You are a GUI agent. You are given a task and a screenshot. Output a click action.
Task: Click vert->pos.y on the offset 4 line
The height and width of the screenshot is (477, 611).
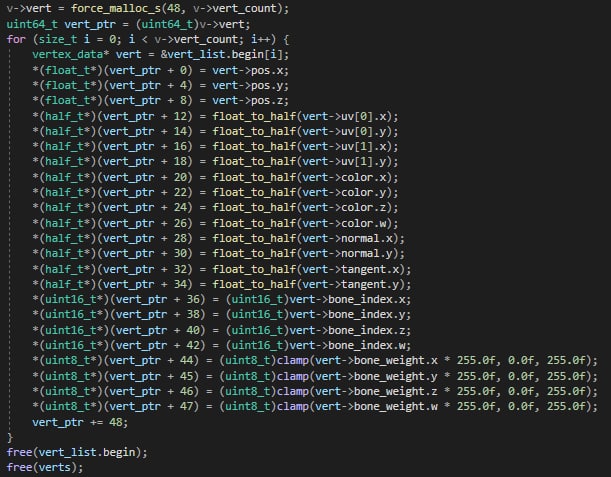pos(247,85)
